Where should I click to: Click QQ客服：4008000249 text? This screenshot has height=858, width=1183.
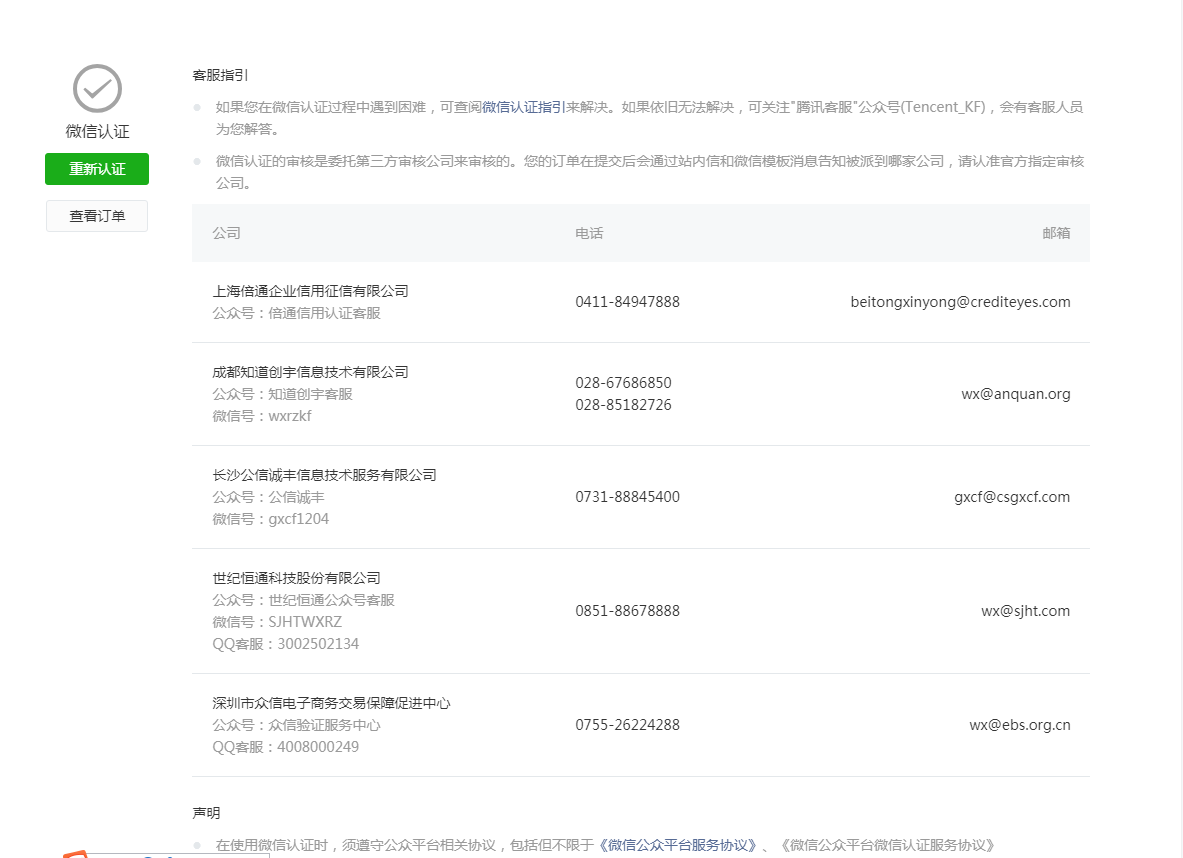pyautogui.click(x=286, y=747)
